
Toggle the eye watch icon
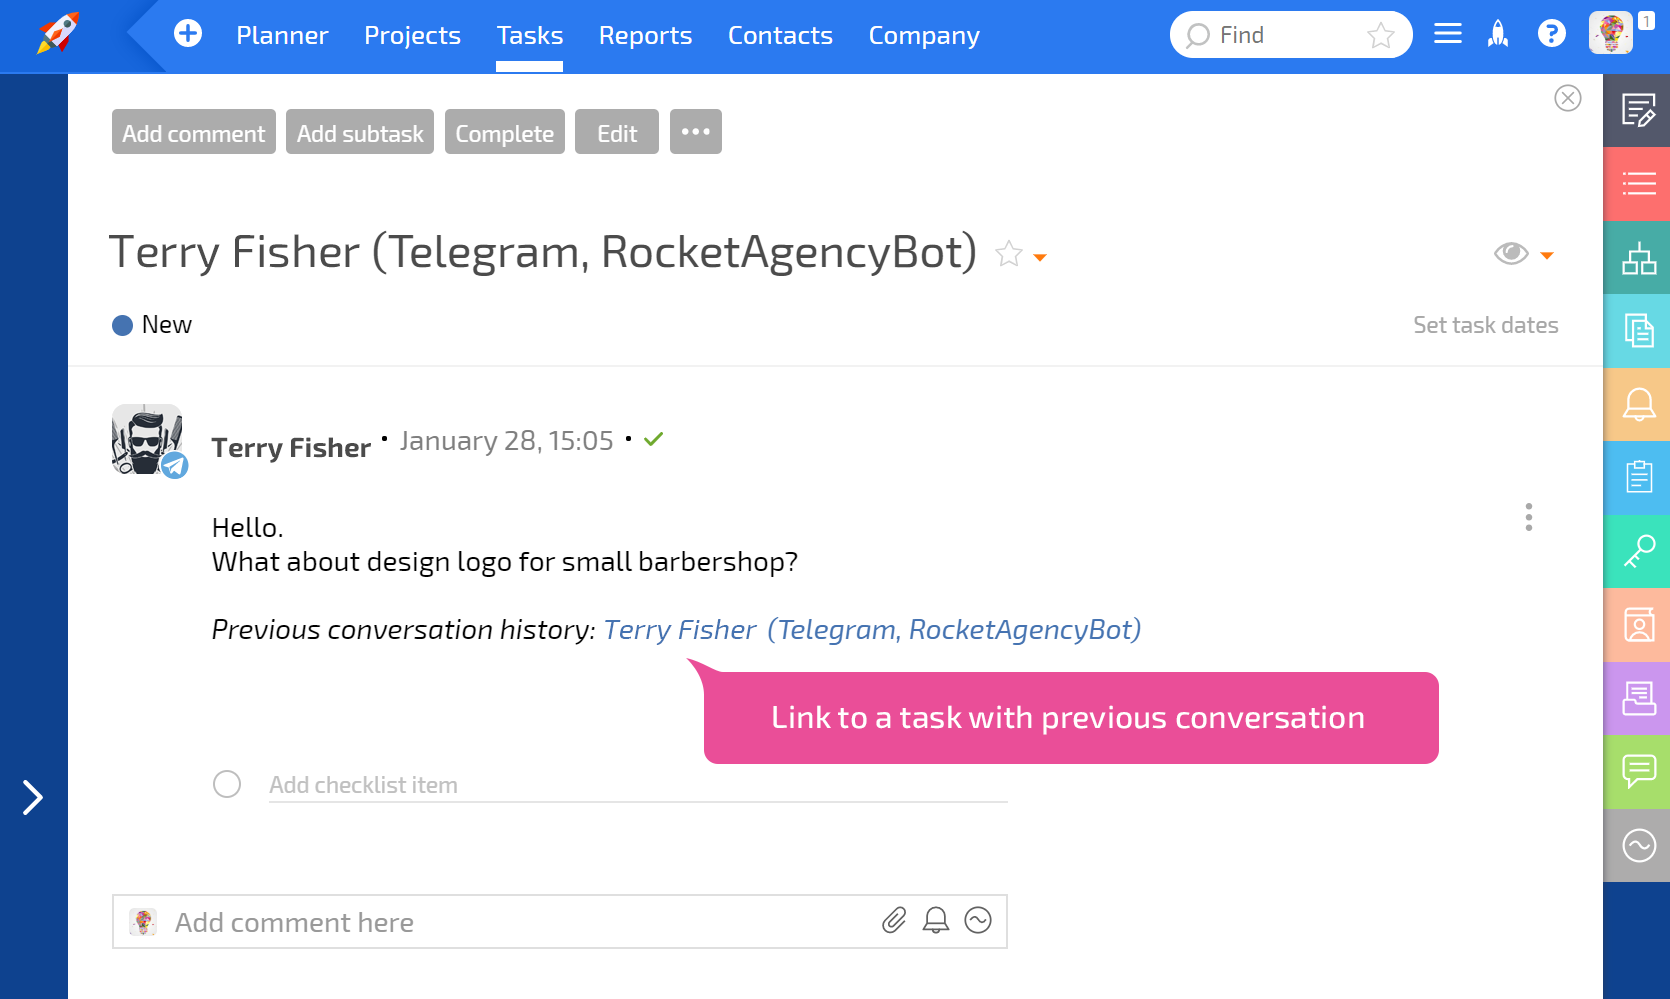(1511, 253)
